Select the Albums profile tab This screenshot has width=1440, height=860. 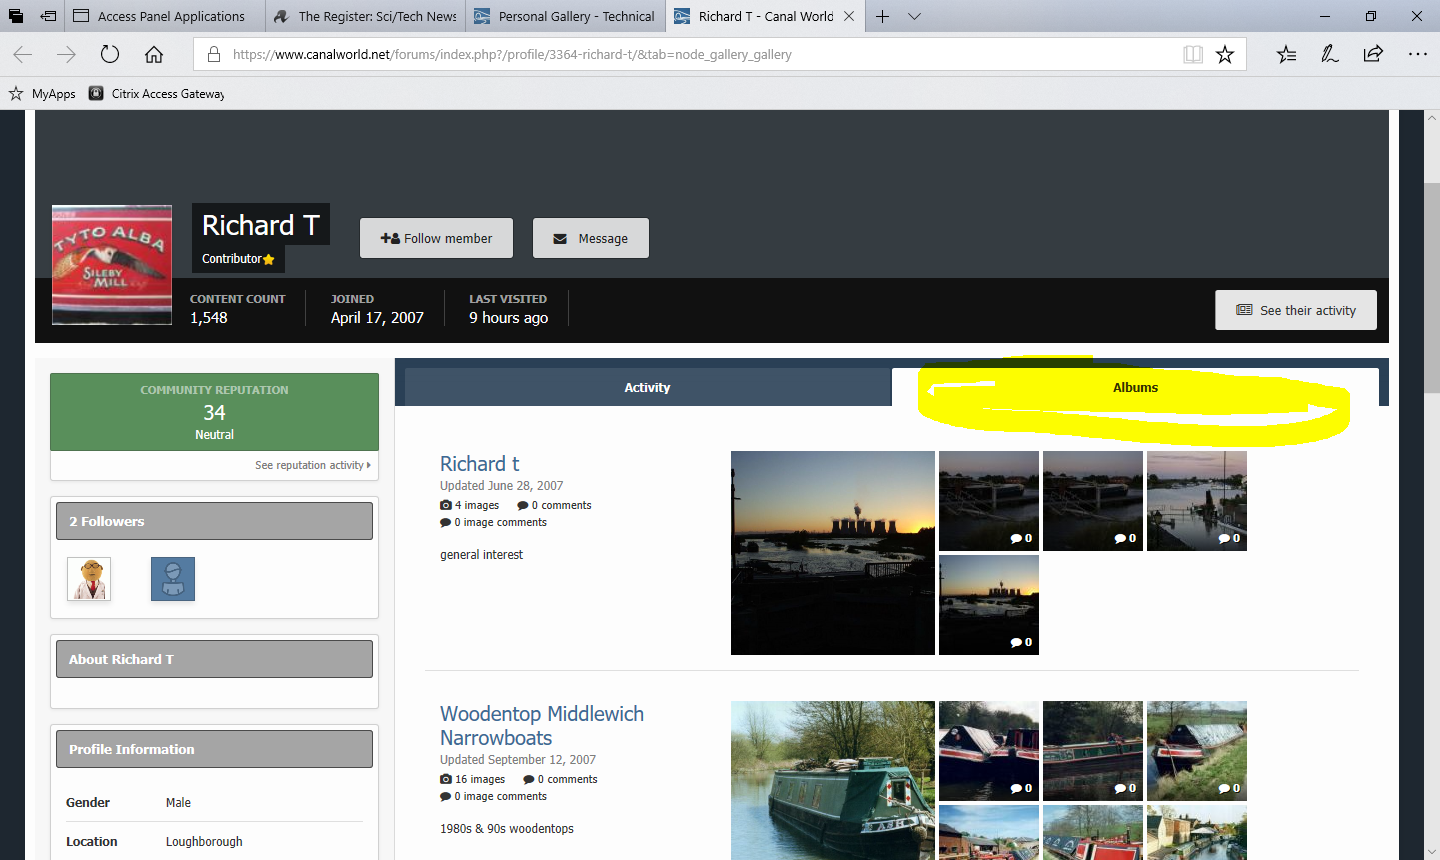[1135, 387]
